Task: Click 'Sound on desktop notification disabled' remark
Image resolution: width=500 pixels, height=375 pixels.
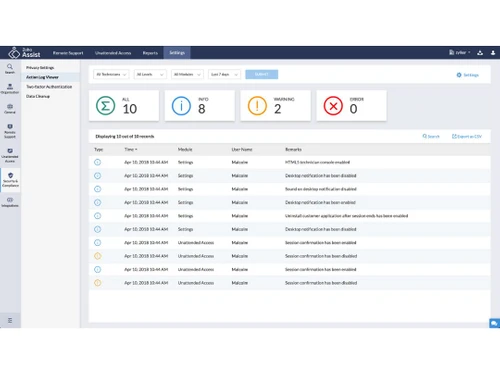Action: pos(321,189)
